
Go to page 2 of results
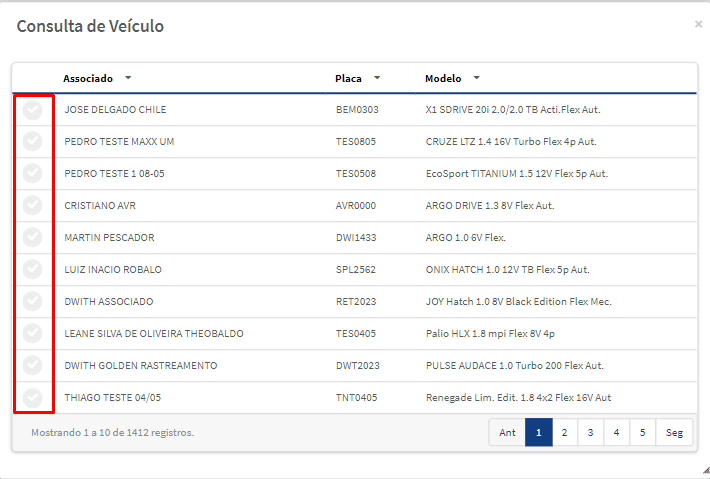click(x=565, y=432)
